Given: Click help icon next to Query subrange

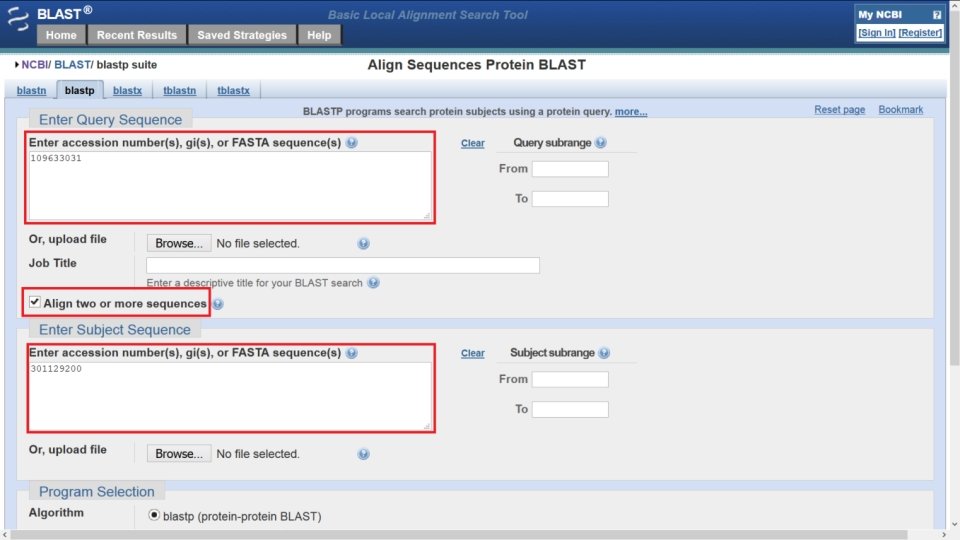Looking at the screenshot, I should 601,143.
